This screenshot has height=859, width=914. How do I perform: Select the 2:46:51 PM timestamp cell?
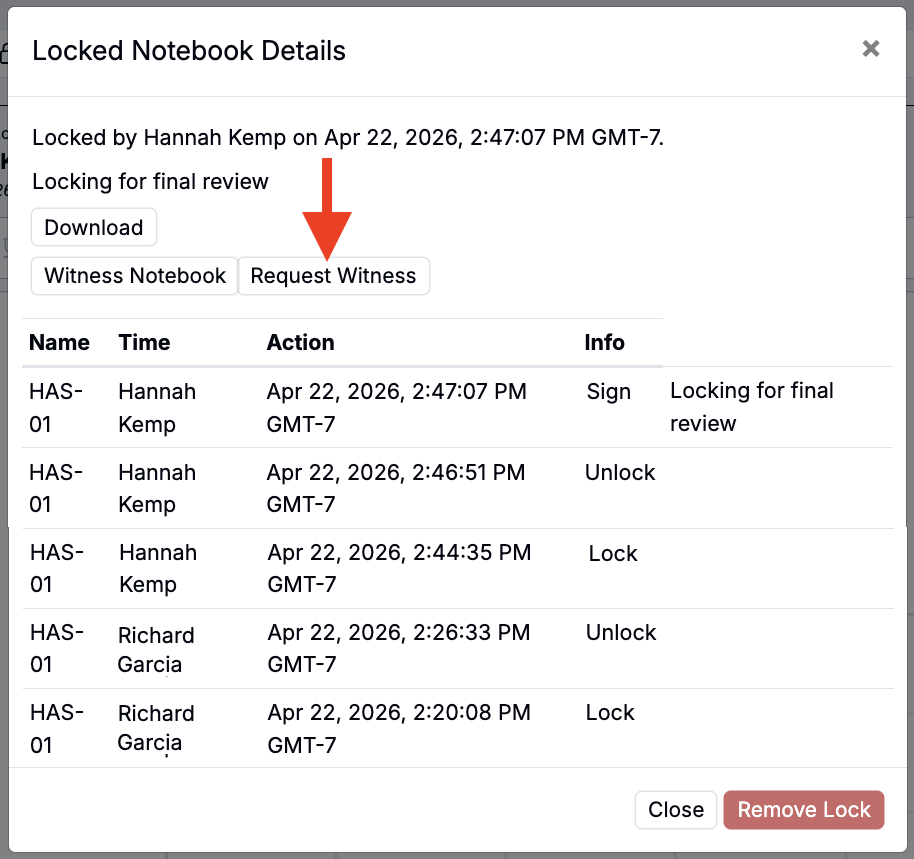pos(395,488)
